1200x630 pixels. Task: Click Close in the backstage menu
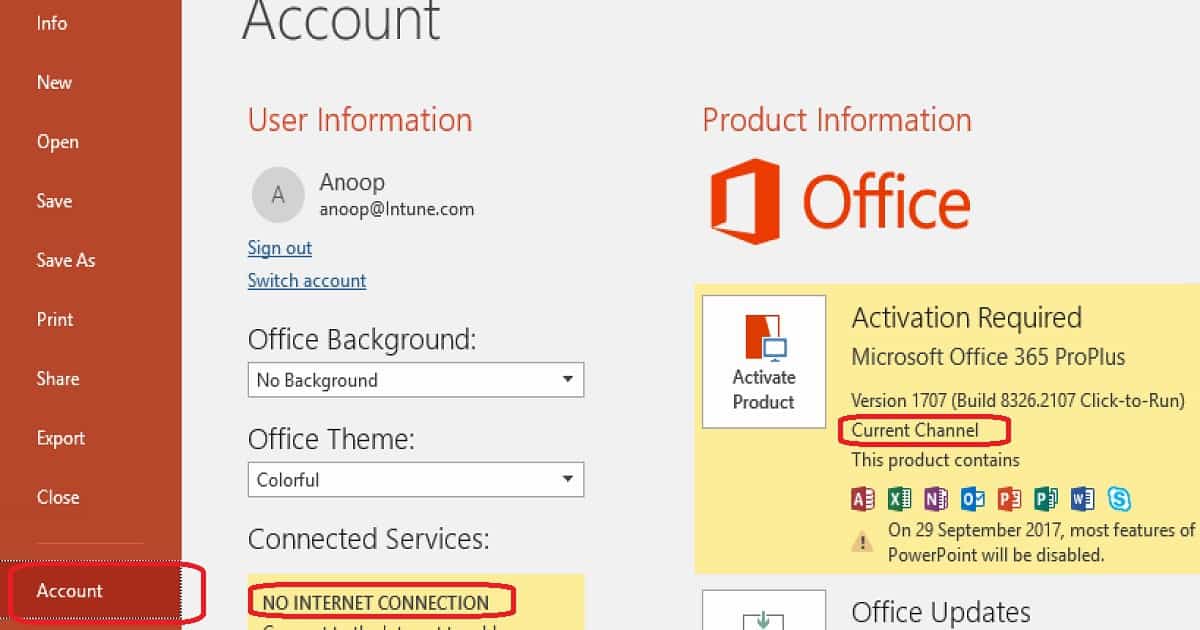58,497
